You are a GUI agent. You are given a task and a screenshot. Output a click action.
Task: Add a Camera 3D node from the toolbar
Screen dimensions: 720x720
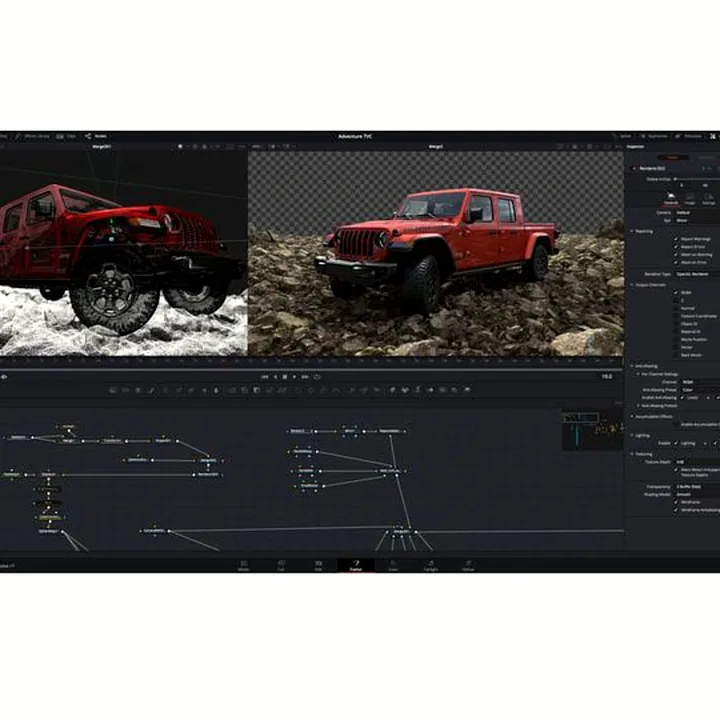(x=443, y=390)
